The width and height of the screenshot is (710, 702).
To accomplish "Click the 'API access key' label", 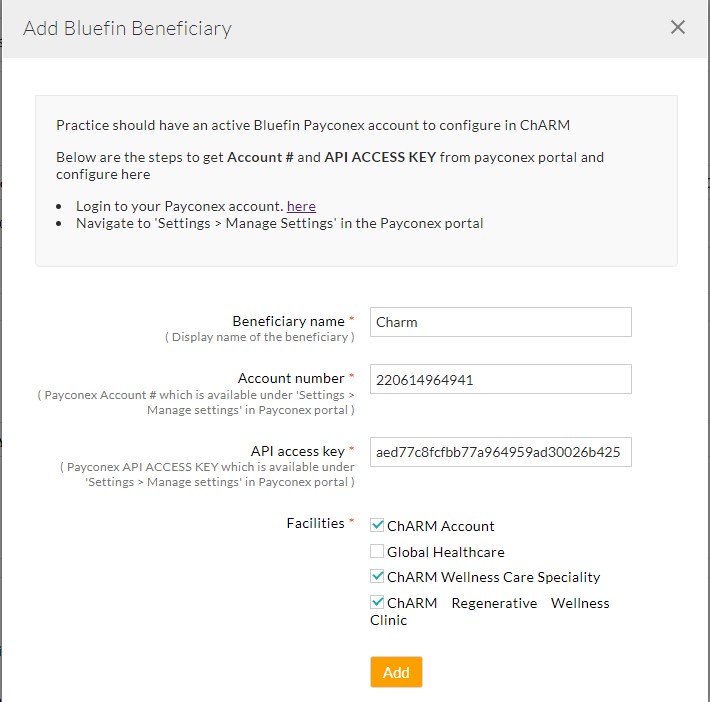I will pyautogui.click(x=297, y=451).
